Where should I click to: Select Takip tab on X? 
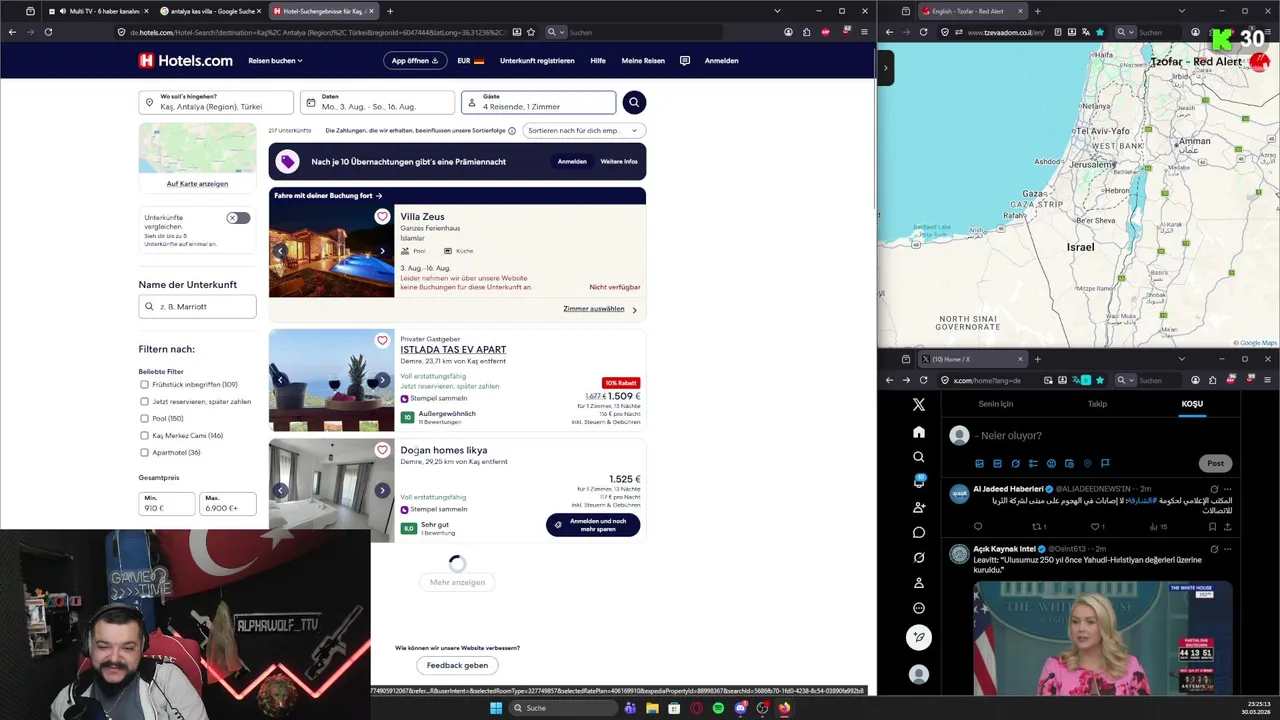1097,404
